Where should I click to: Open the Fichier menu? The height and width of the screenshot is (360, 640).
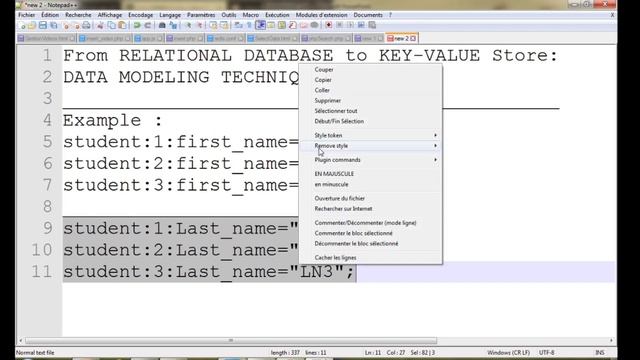click(27, 15)
